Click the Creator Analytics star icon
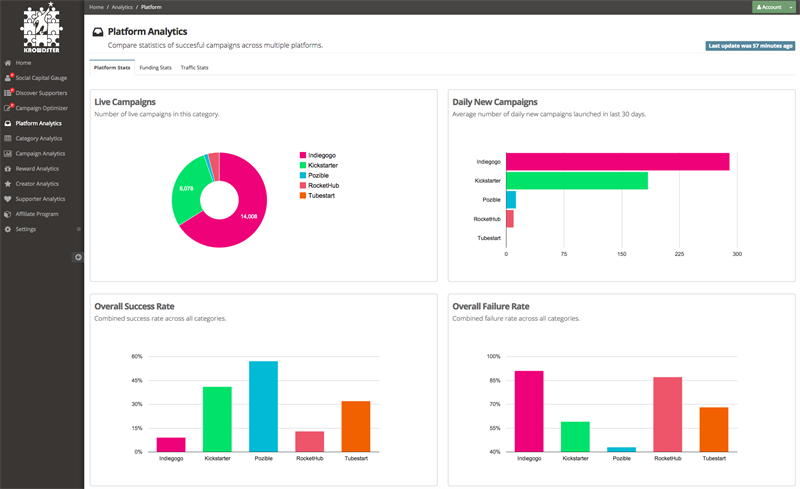The width and height of the screenshot is (800, 489). (8, 184)
